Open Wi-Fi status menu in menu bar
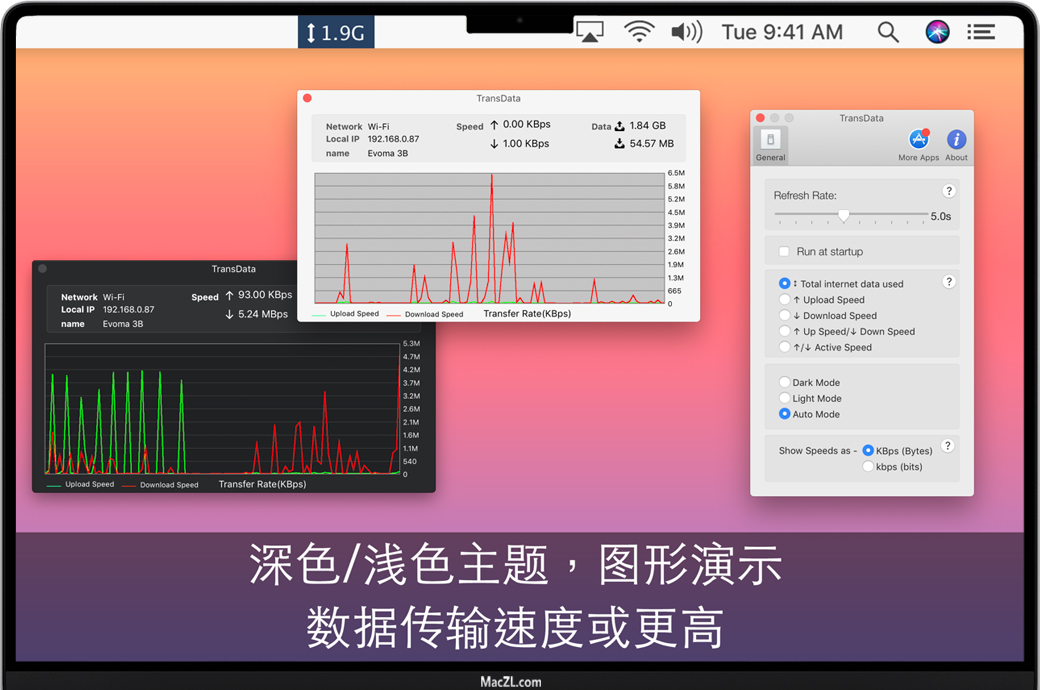The height and width of the screenshot is (690, 1040). (x=639, y=31)
